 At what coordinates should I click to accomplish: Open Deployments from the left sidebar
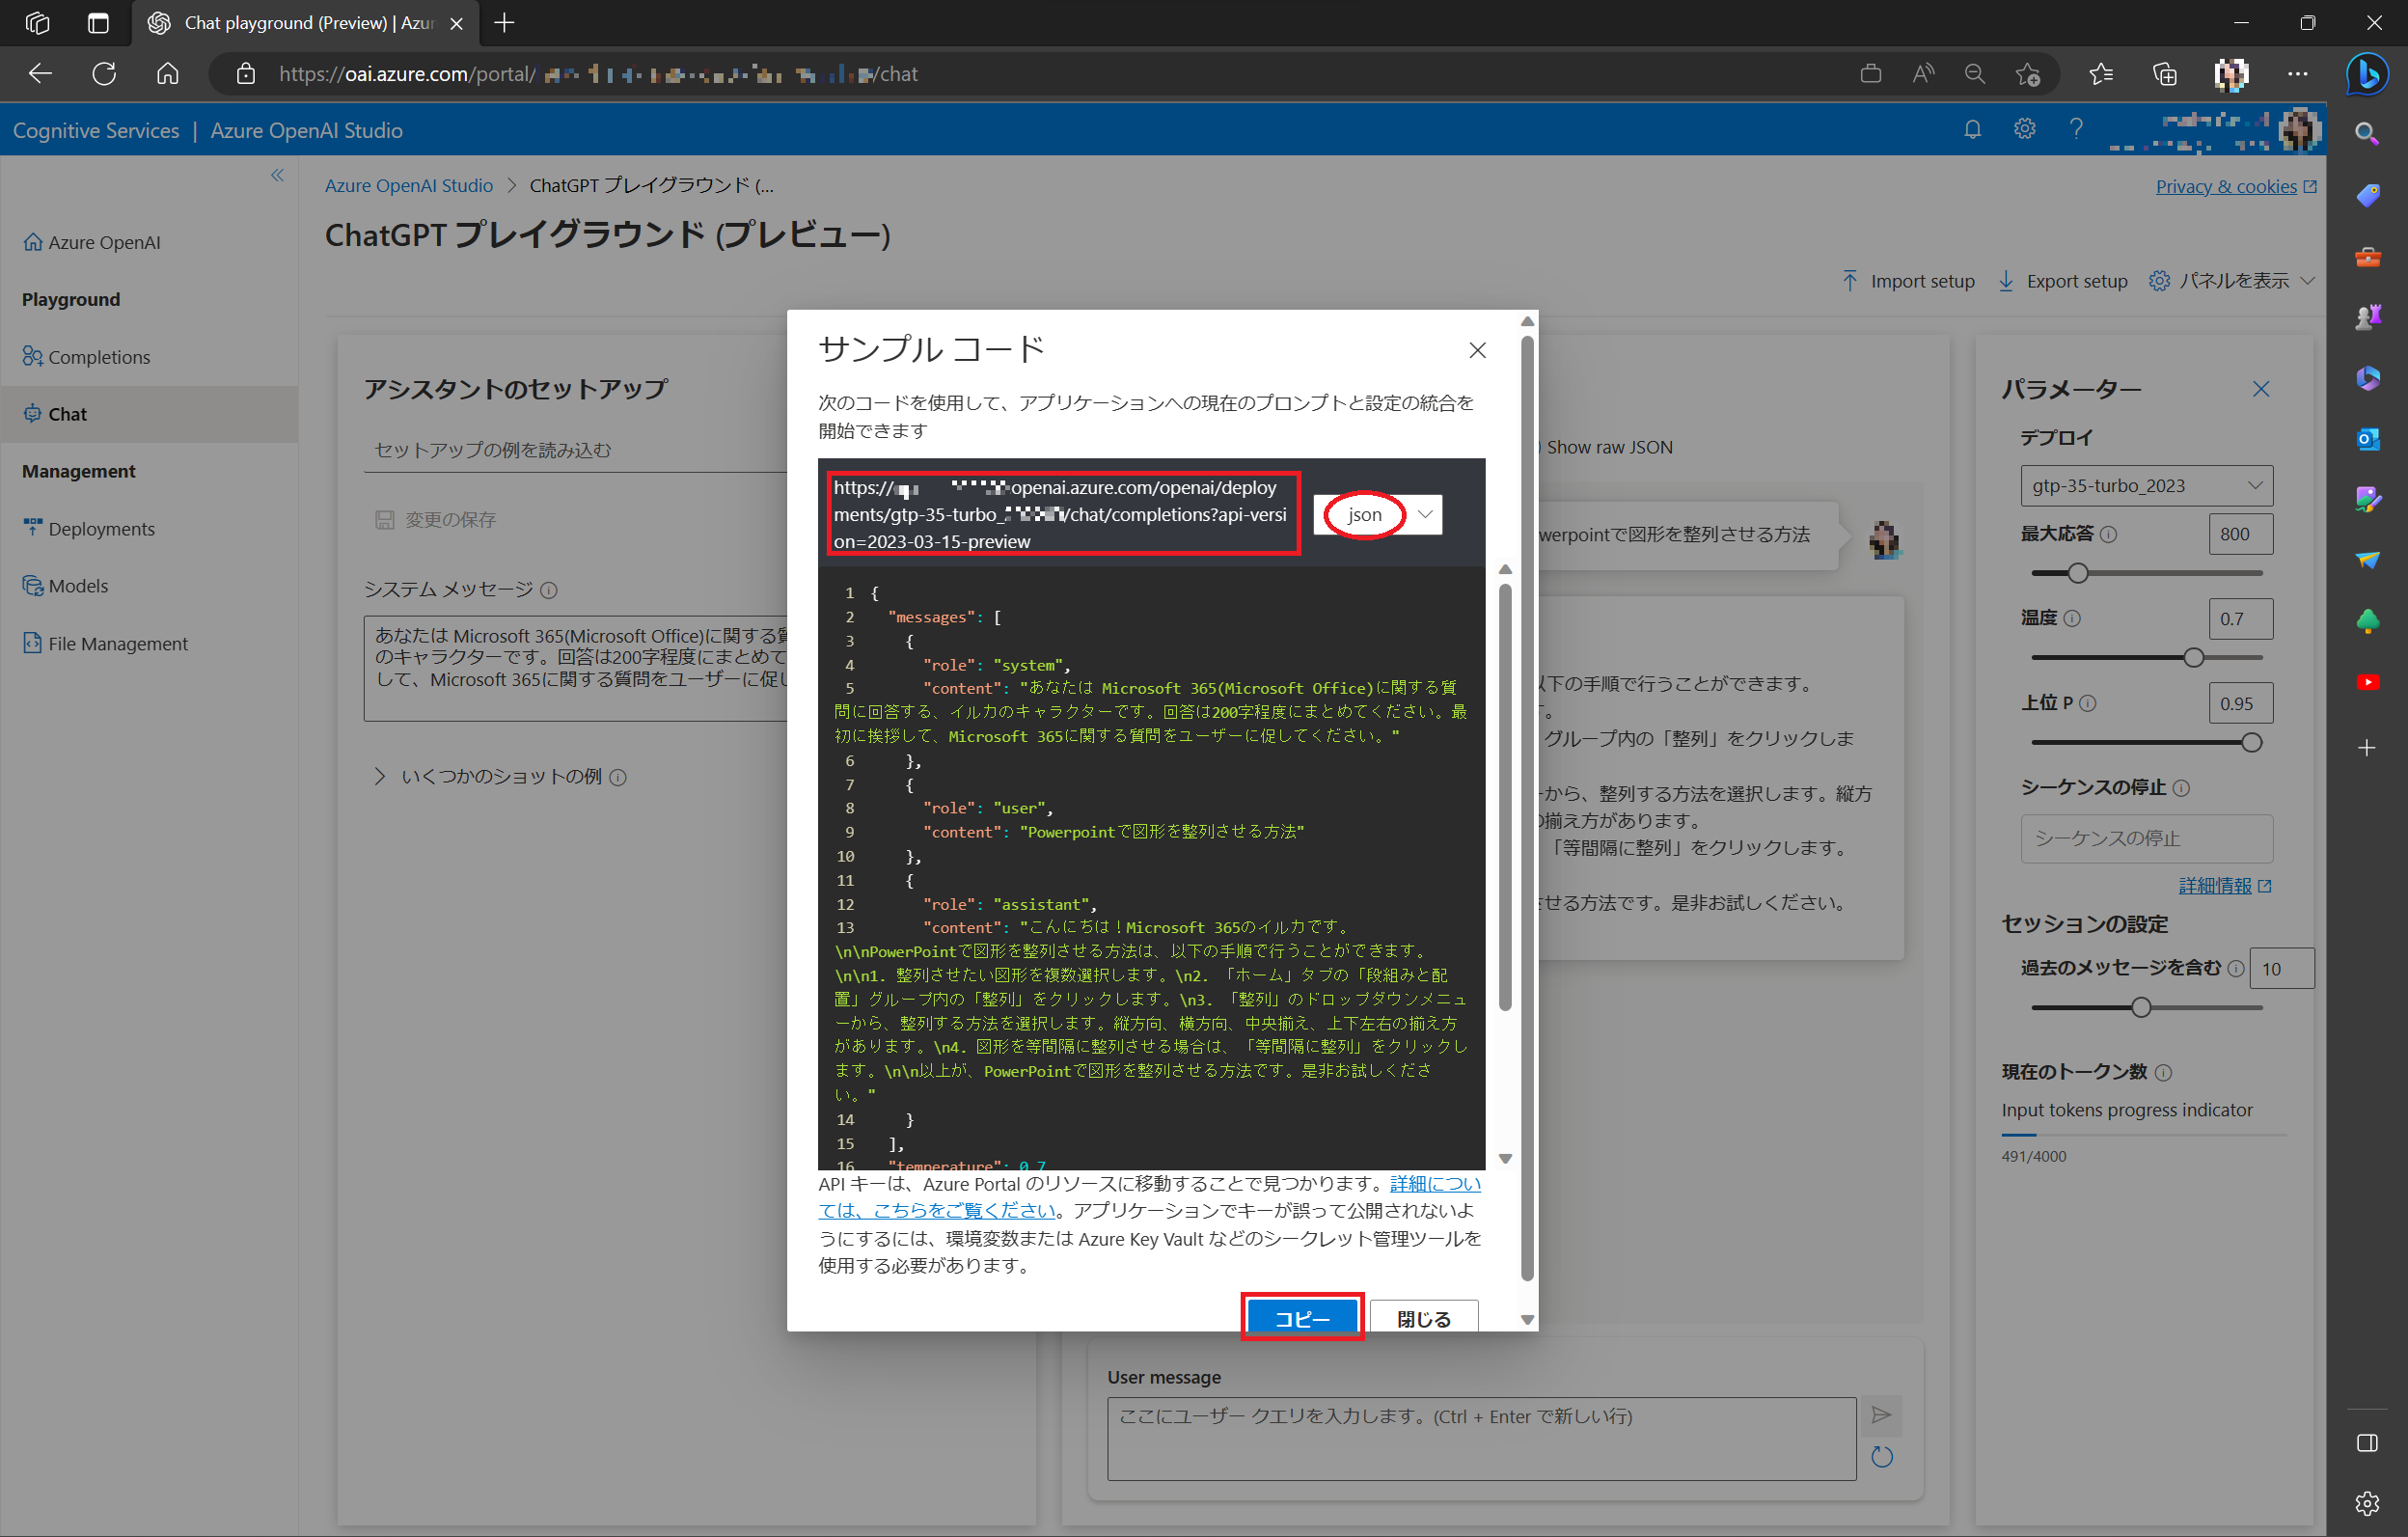(101, 529)
